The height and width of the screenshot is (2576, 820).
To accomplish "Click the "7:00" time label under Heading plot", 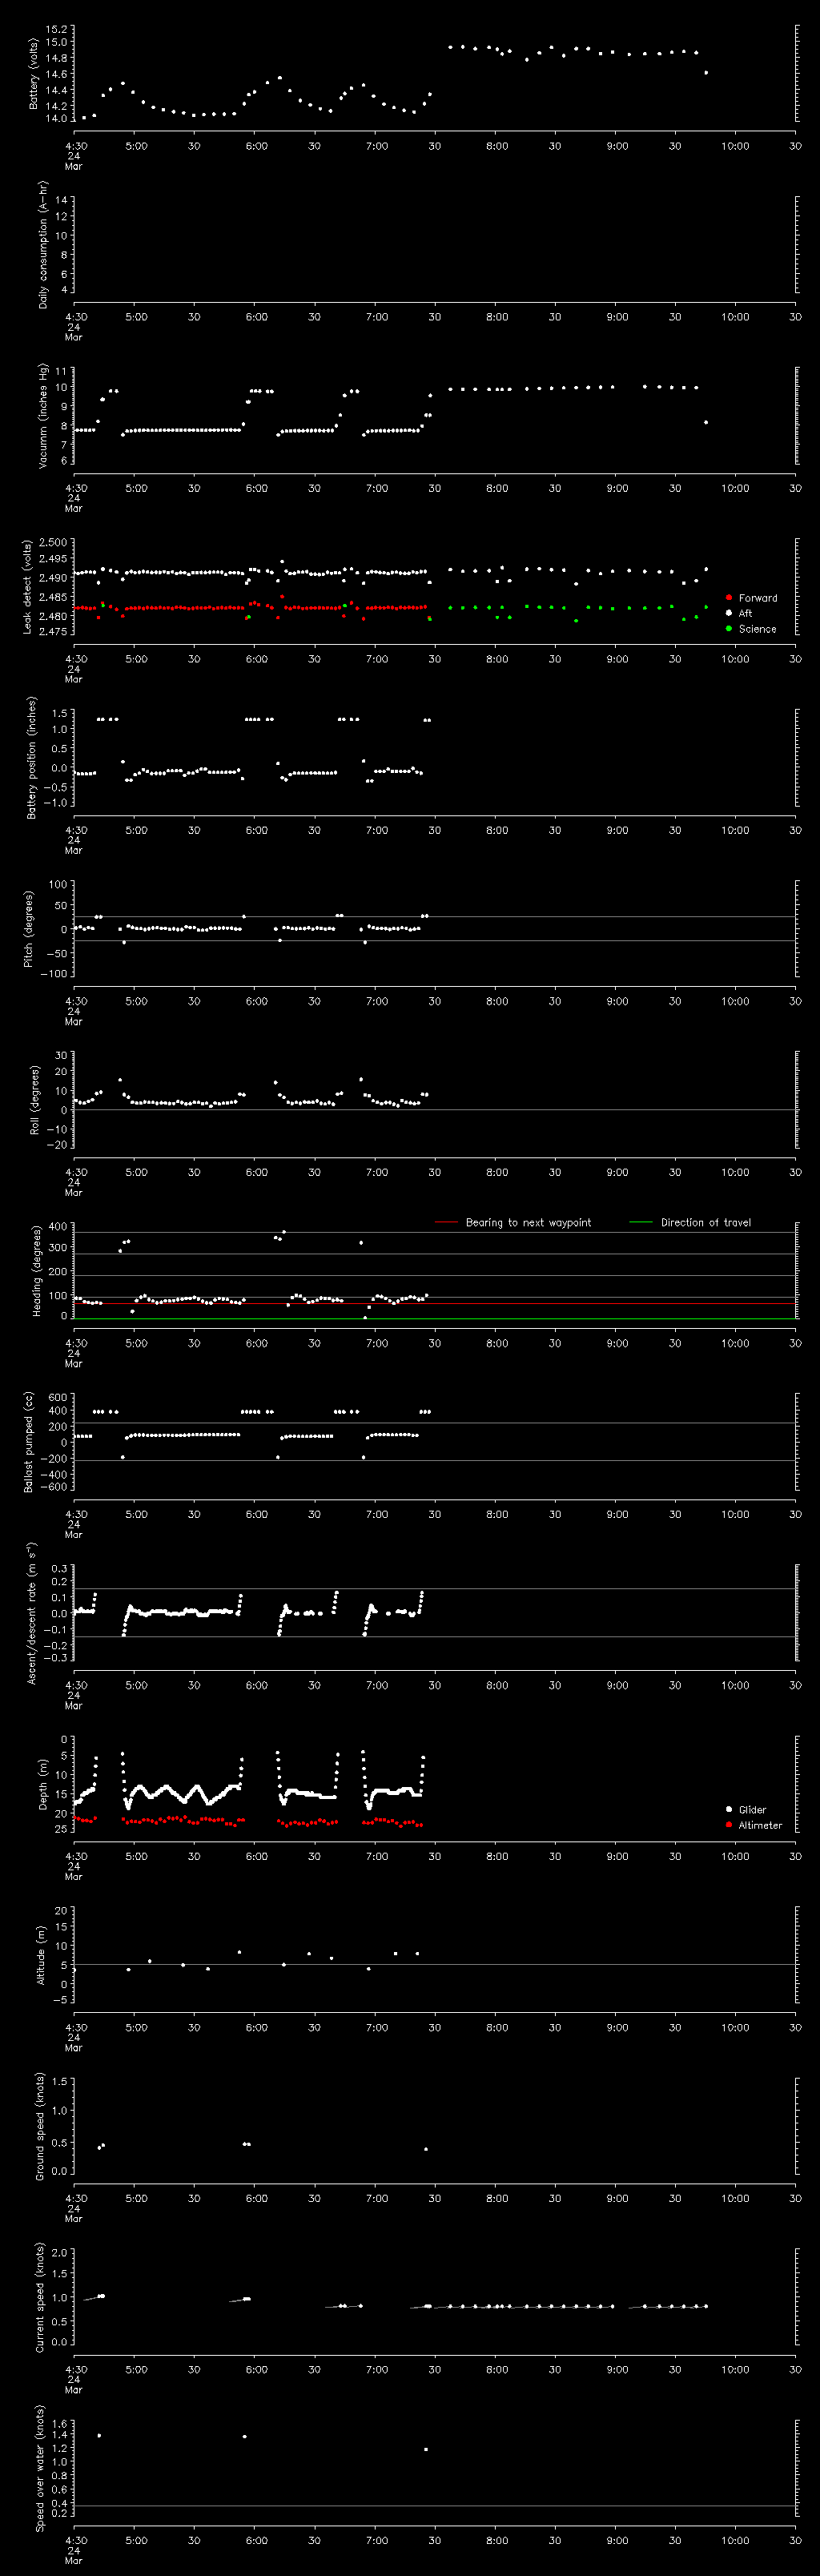I will point(377,1343).
